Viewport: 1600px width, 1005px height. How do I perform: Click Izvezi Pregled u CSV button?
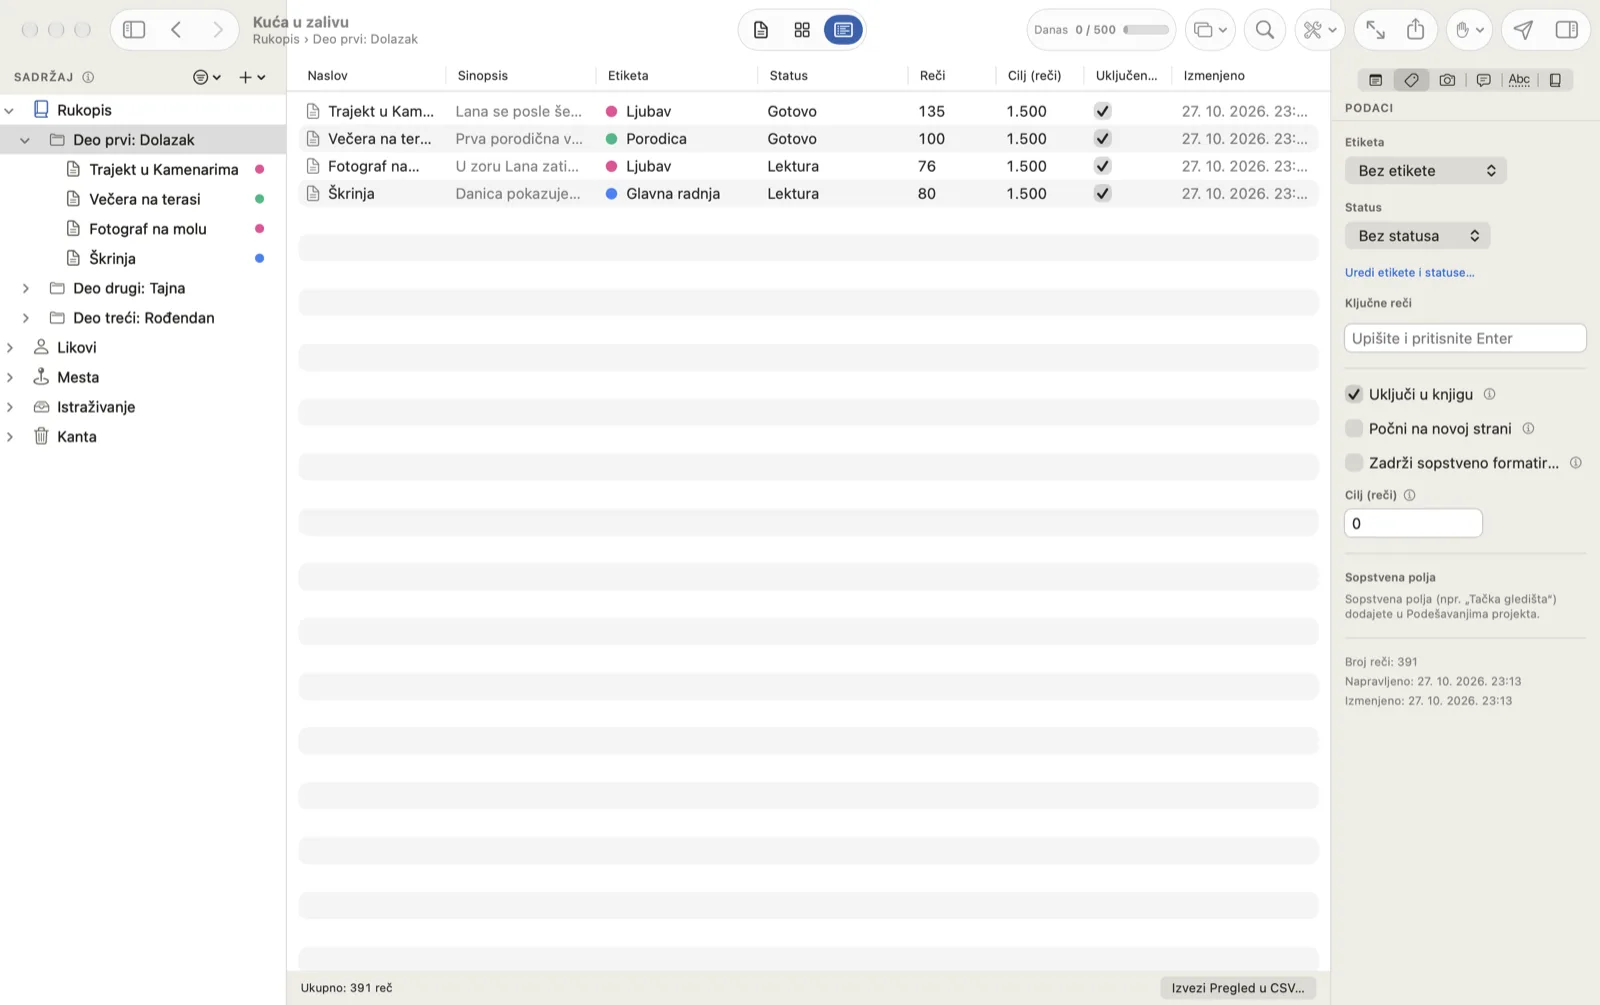[1238, 988]
